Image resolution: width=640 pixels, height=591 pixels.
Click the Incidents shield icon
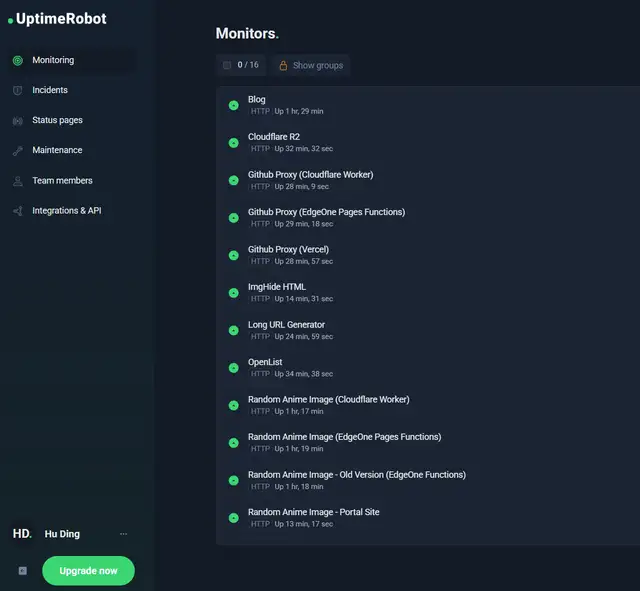17,90
